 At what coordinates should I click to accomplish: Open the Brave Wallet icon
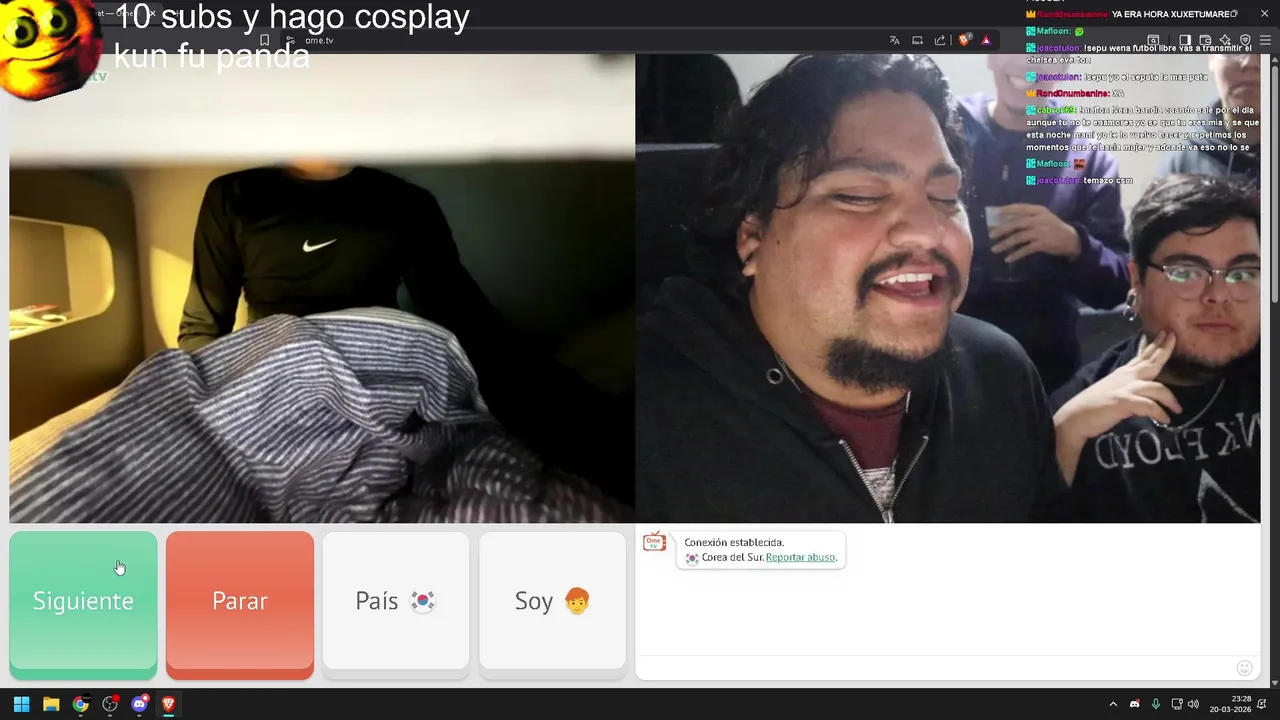tap(1206, 40)
